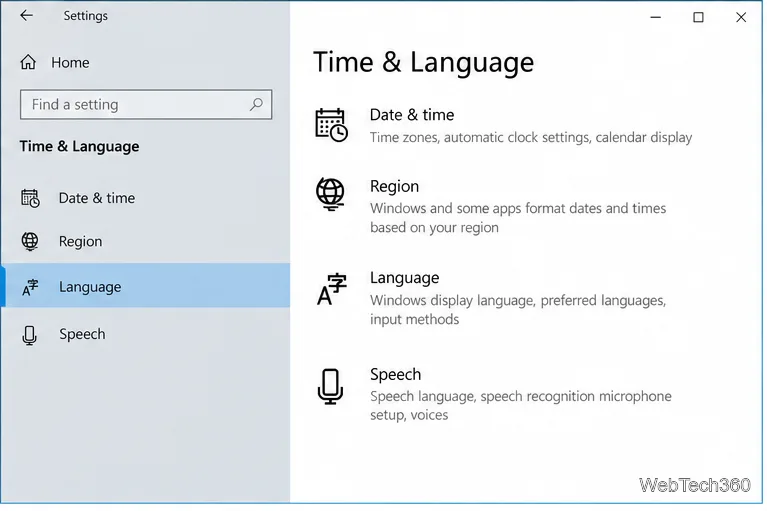Click large Date & time calendar clock icon
Viewport: 767px width, 511px height.
tap(332, 125)
